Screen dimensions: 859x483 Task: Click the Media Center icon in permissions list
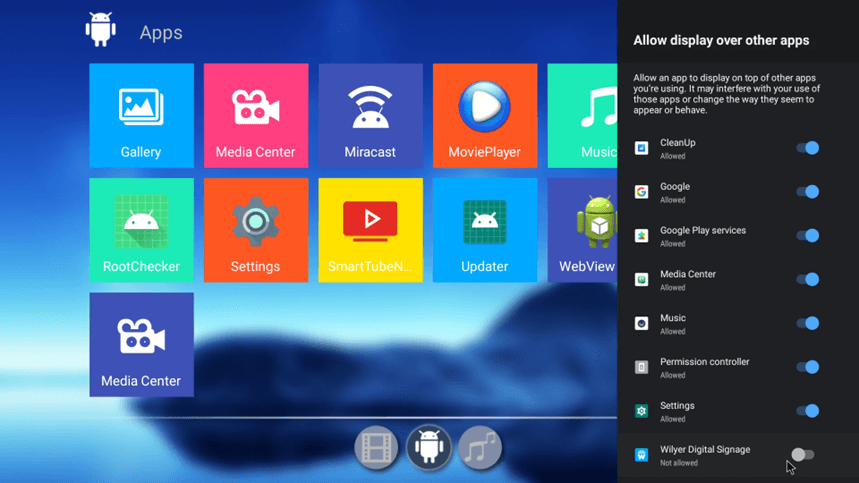coord(642,279)
